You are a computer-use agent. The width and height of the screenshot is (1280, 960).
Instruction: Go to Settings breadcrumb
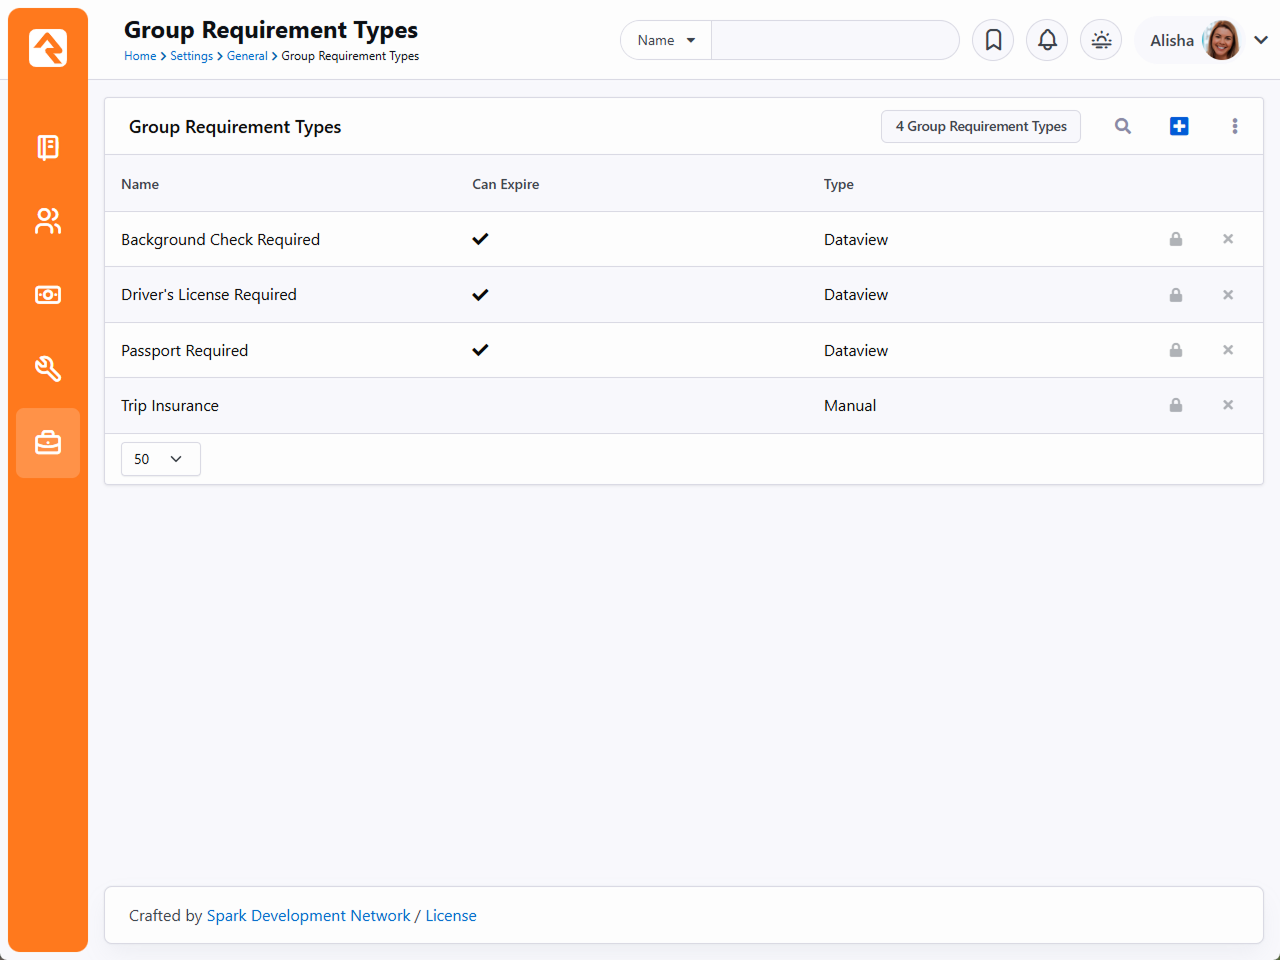pos(191,56)
